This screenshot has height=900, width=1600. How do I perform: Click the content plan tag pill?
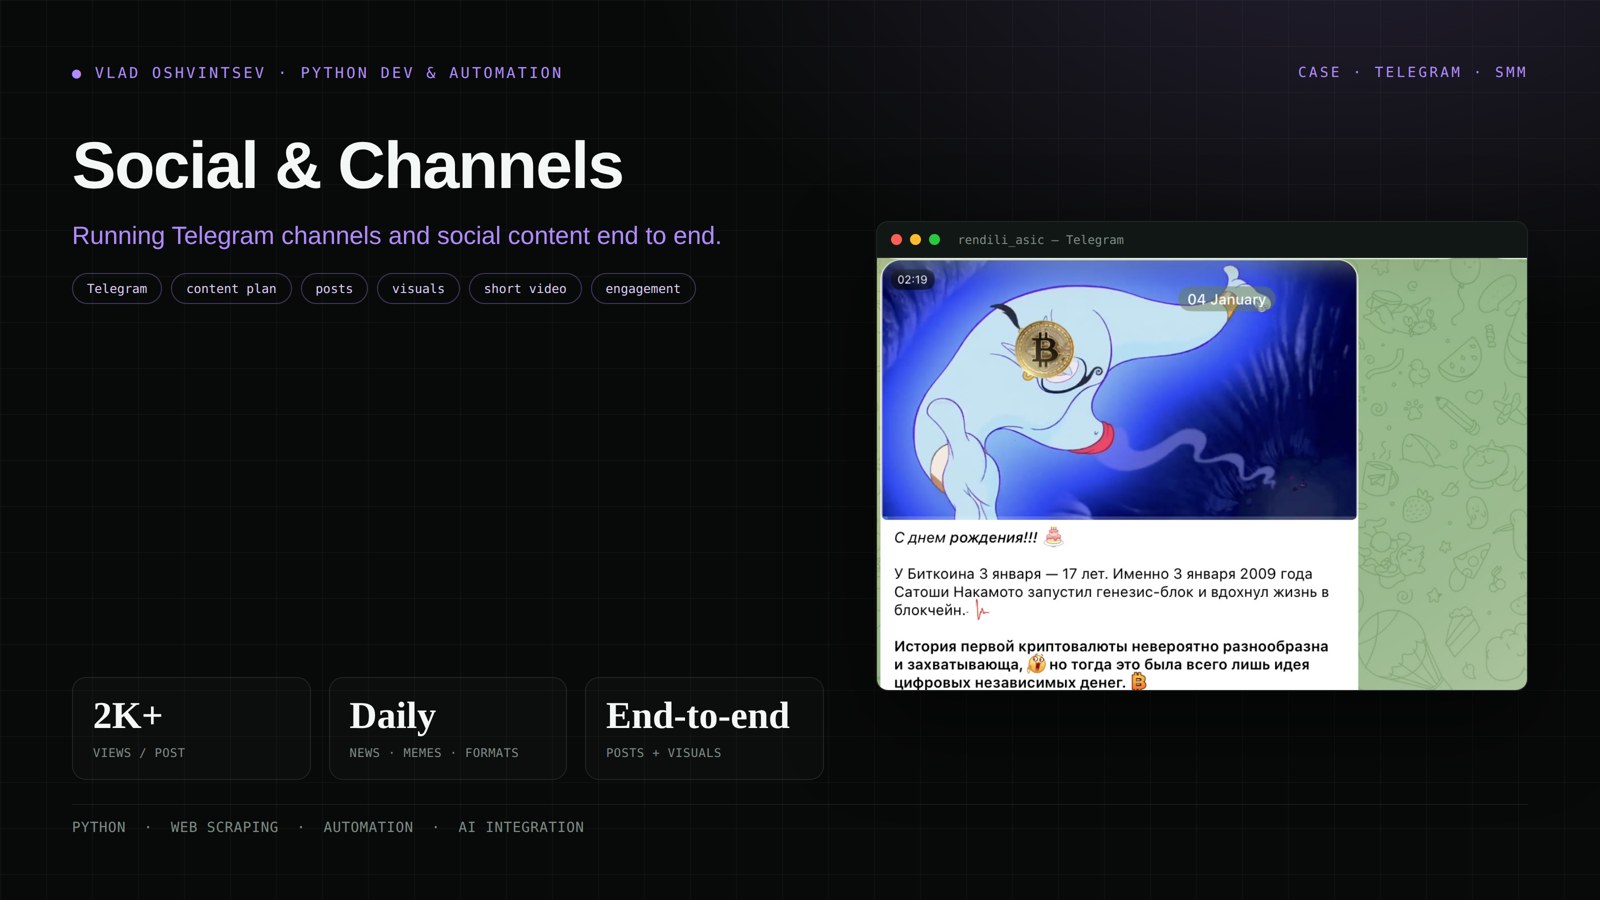(231, 289)
